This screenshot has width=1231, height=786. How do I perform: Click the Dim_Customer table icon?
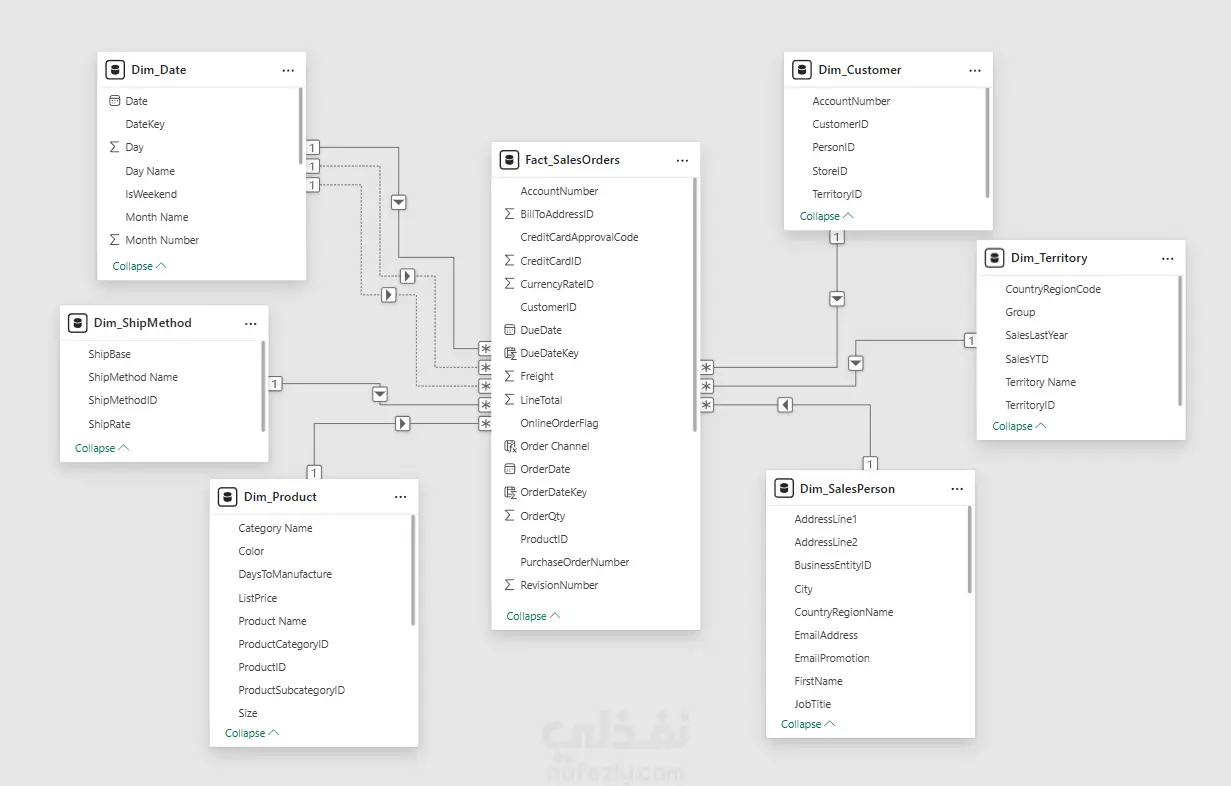pyautogui.click(x=802, y=70)
